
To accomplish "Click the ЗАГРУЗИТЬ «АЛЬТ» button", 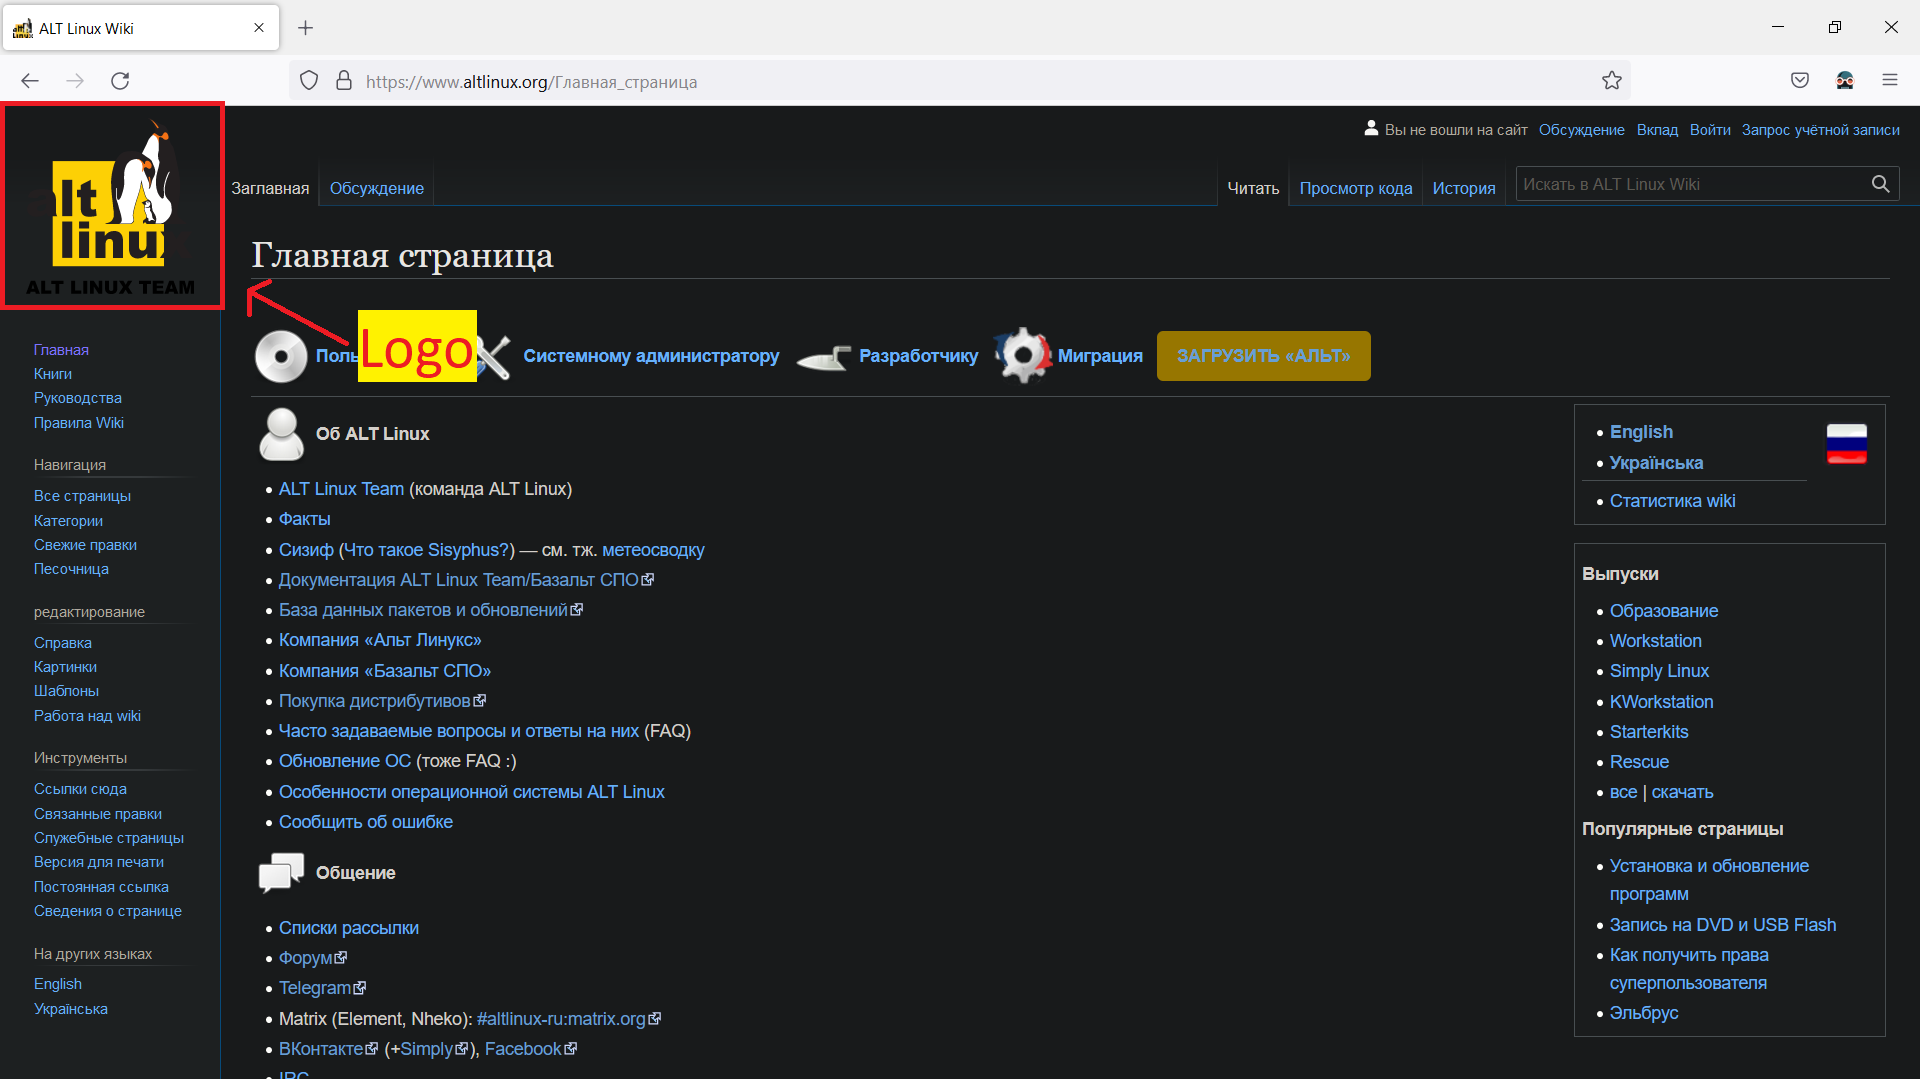I will tap(1263, 355).
